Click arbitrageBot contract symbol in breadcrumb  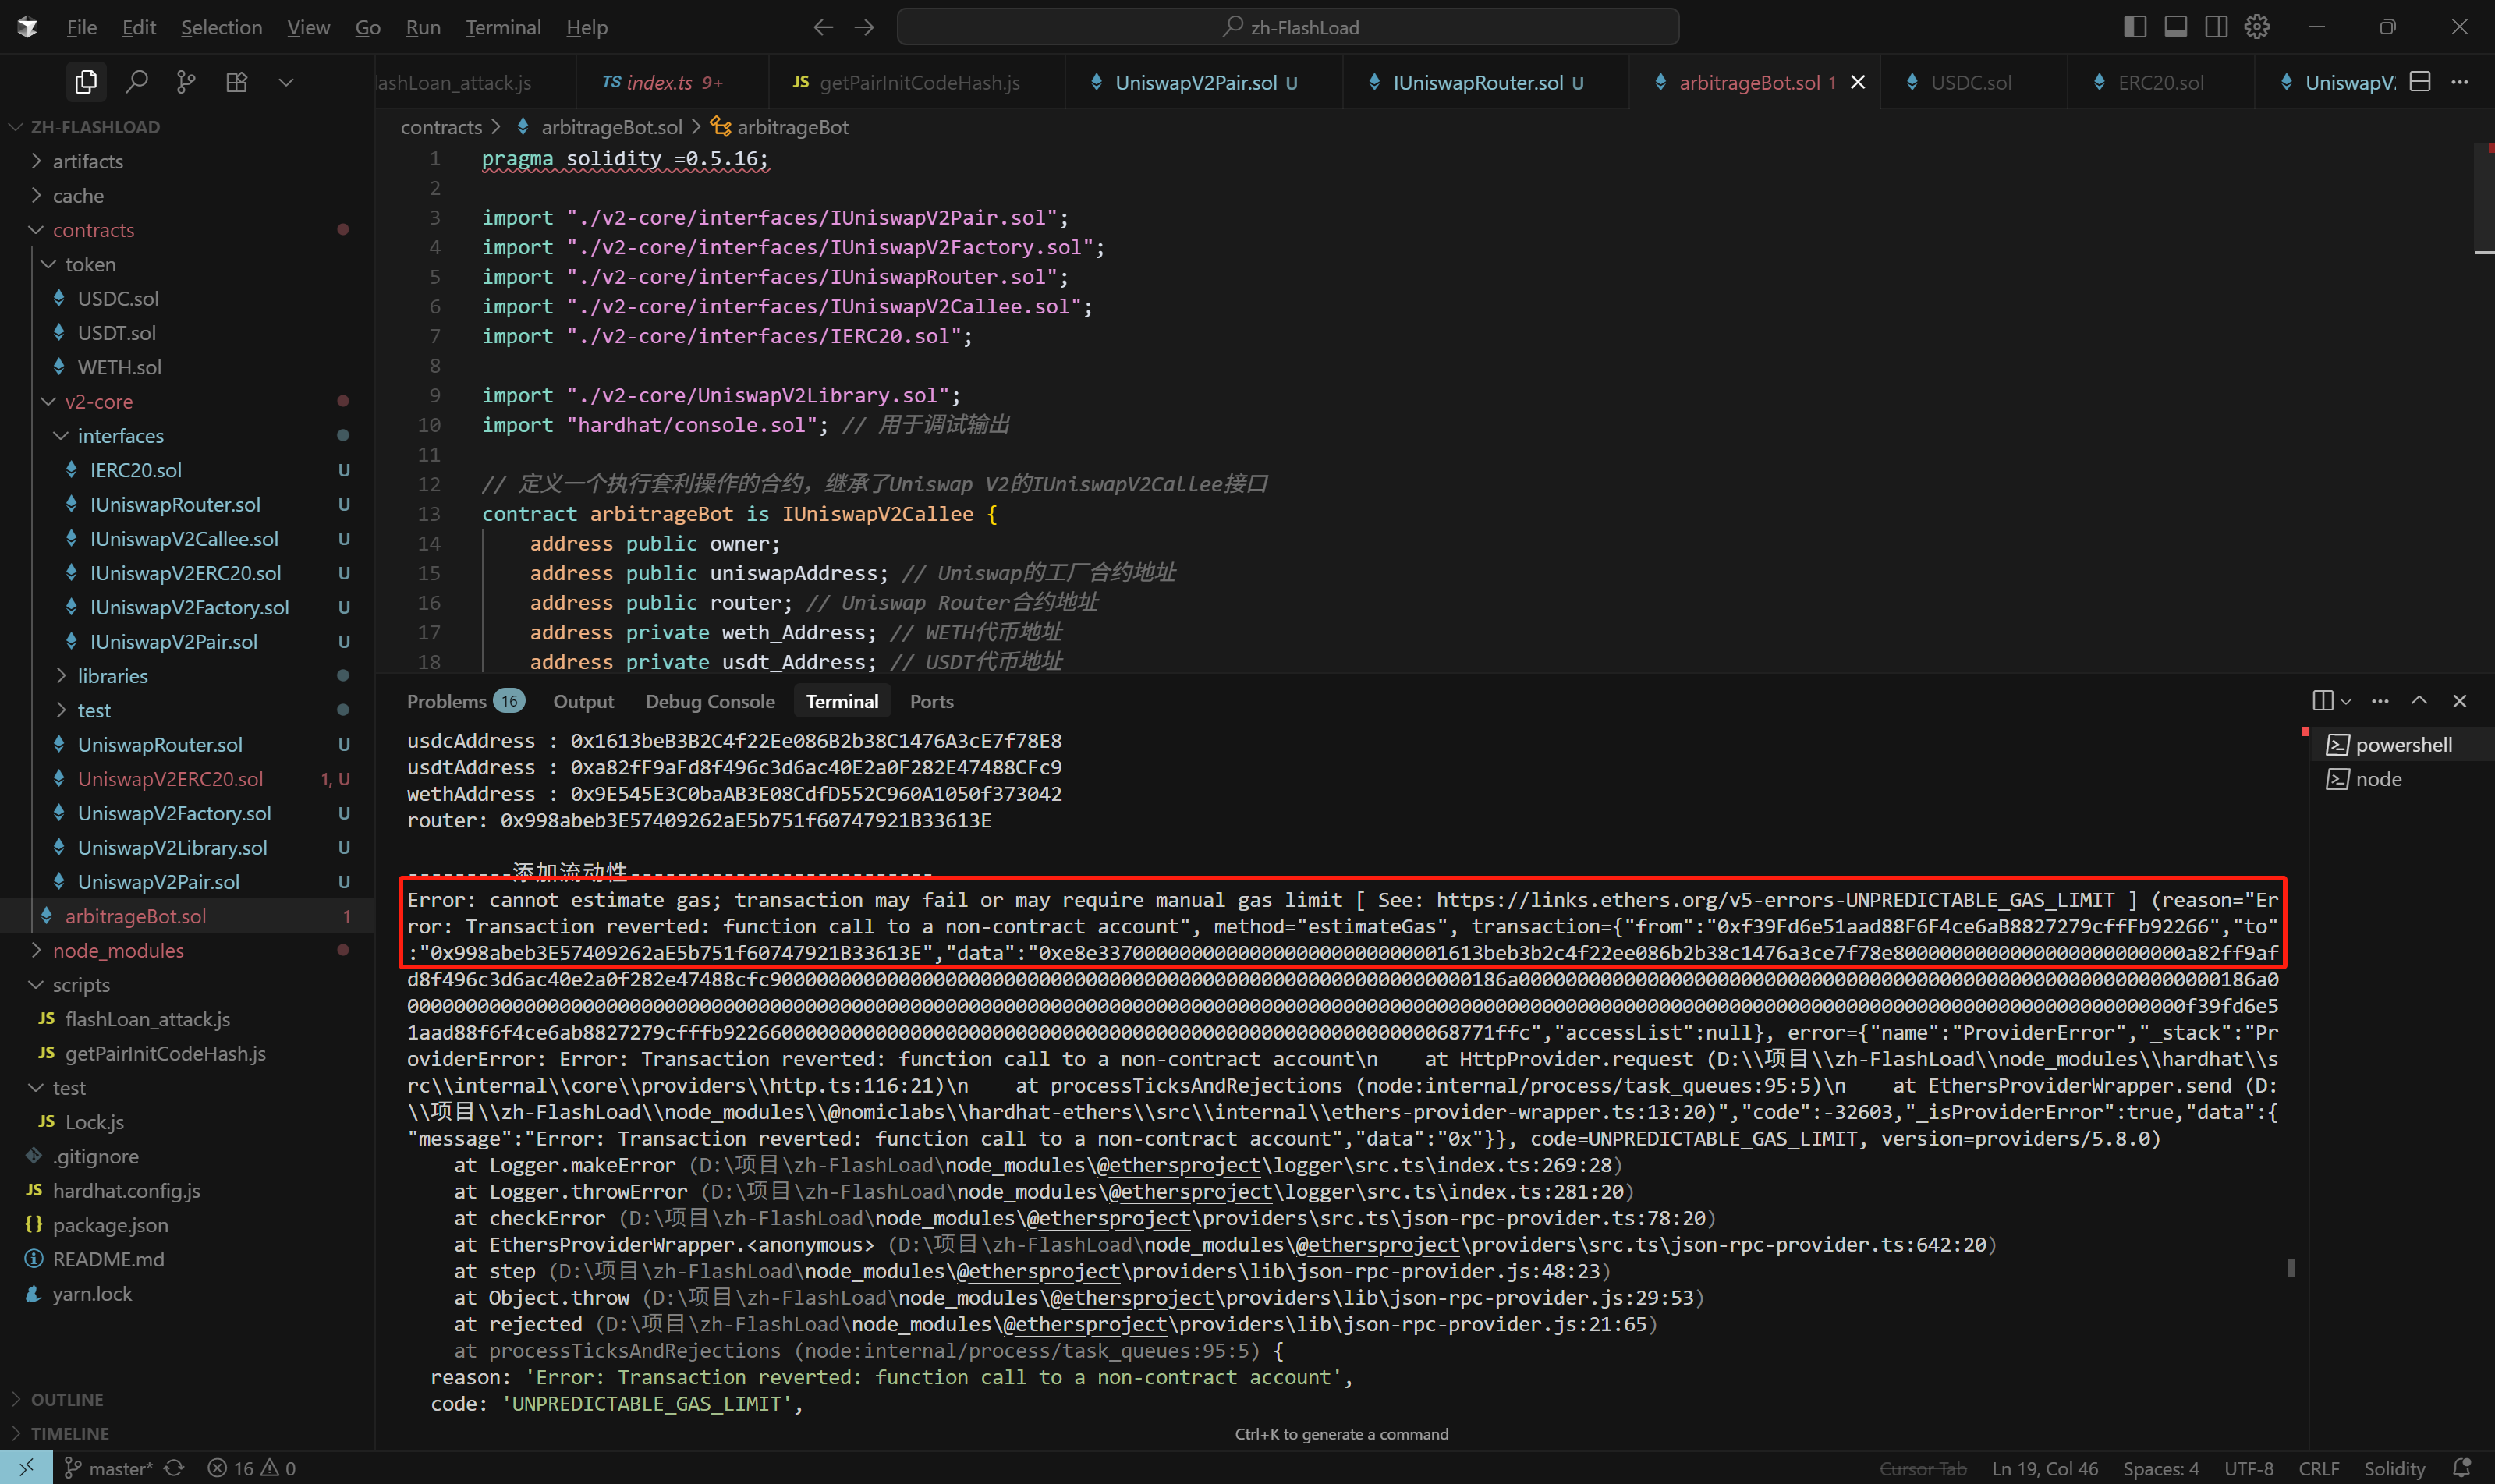tap(780, 127)
